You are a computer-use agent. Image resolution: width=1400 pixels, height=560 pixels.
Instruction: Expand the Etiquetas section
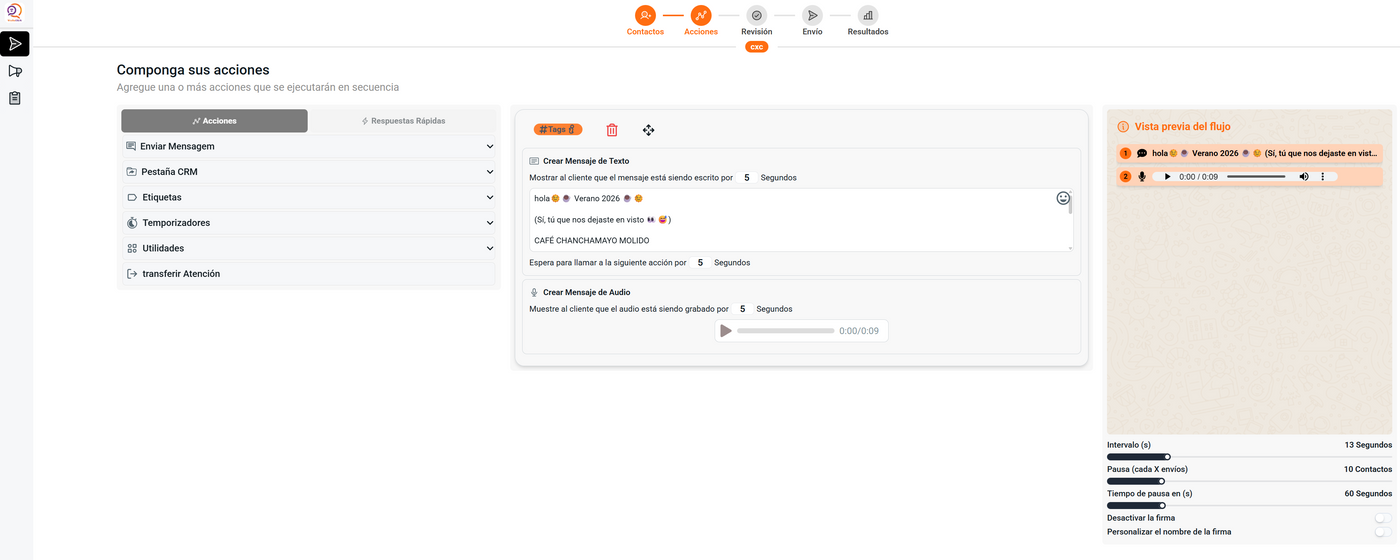point(309,198)
